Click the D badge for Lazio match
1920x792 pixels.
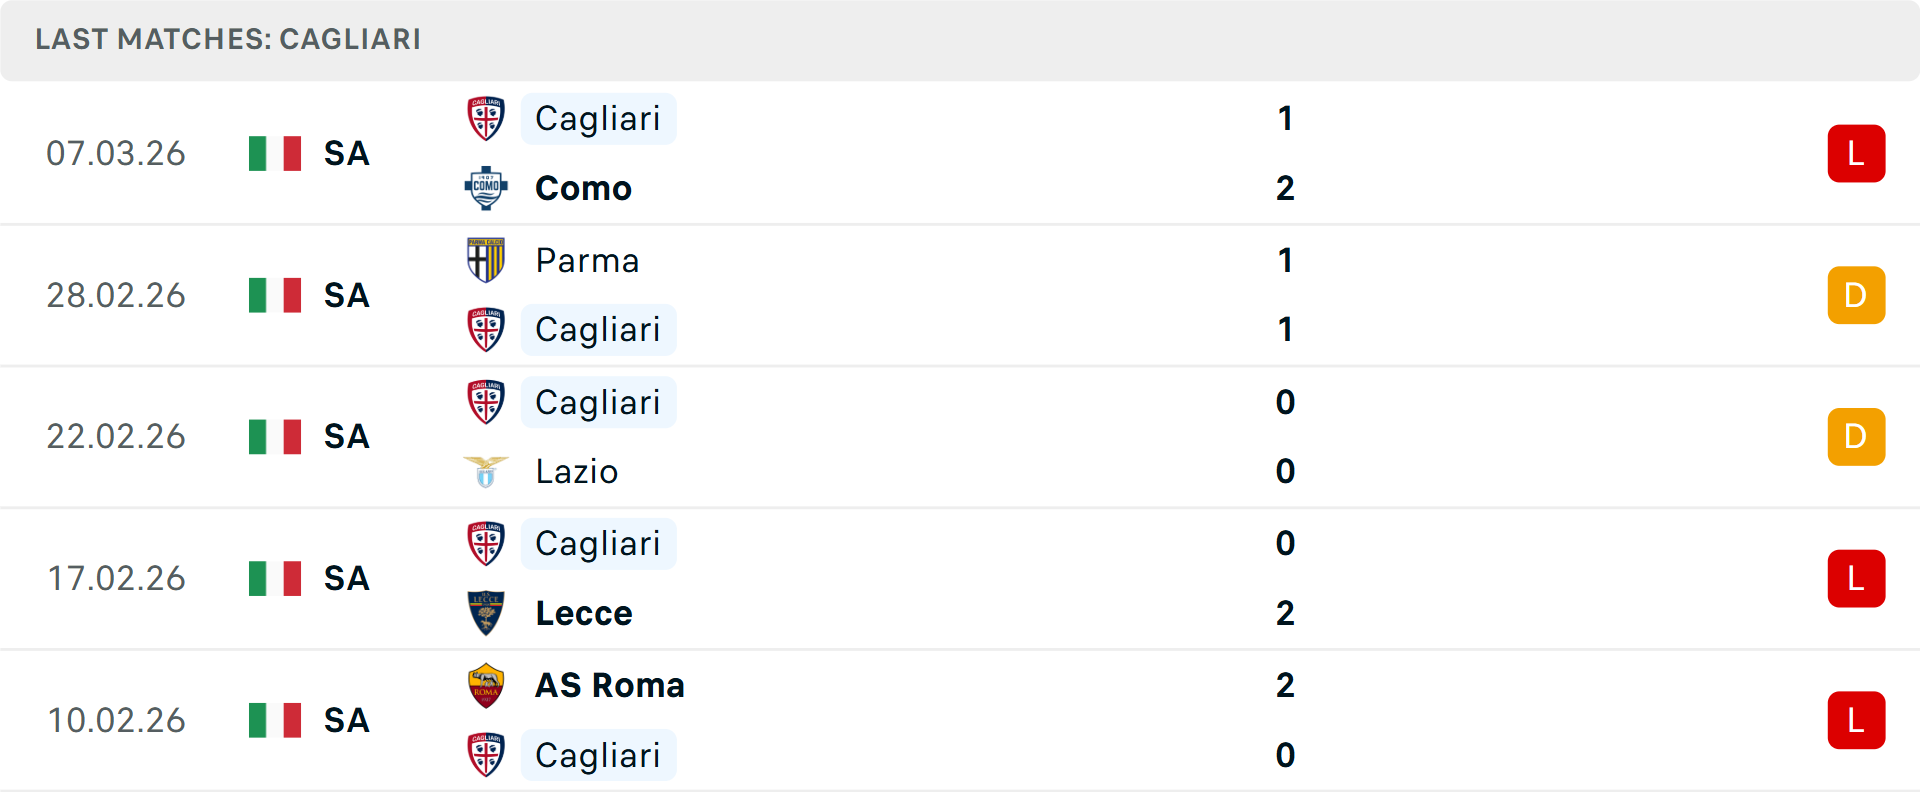tap(1856, 437)
